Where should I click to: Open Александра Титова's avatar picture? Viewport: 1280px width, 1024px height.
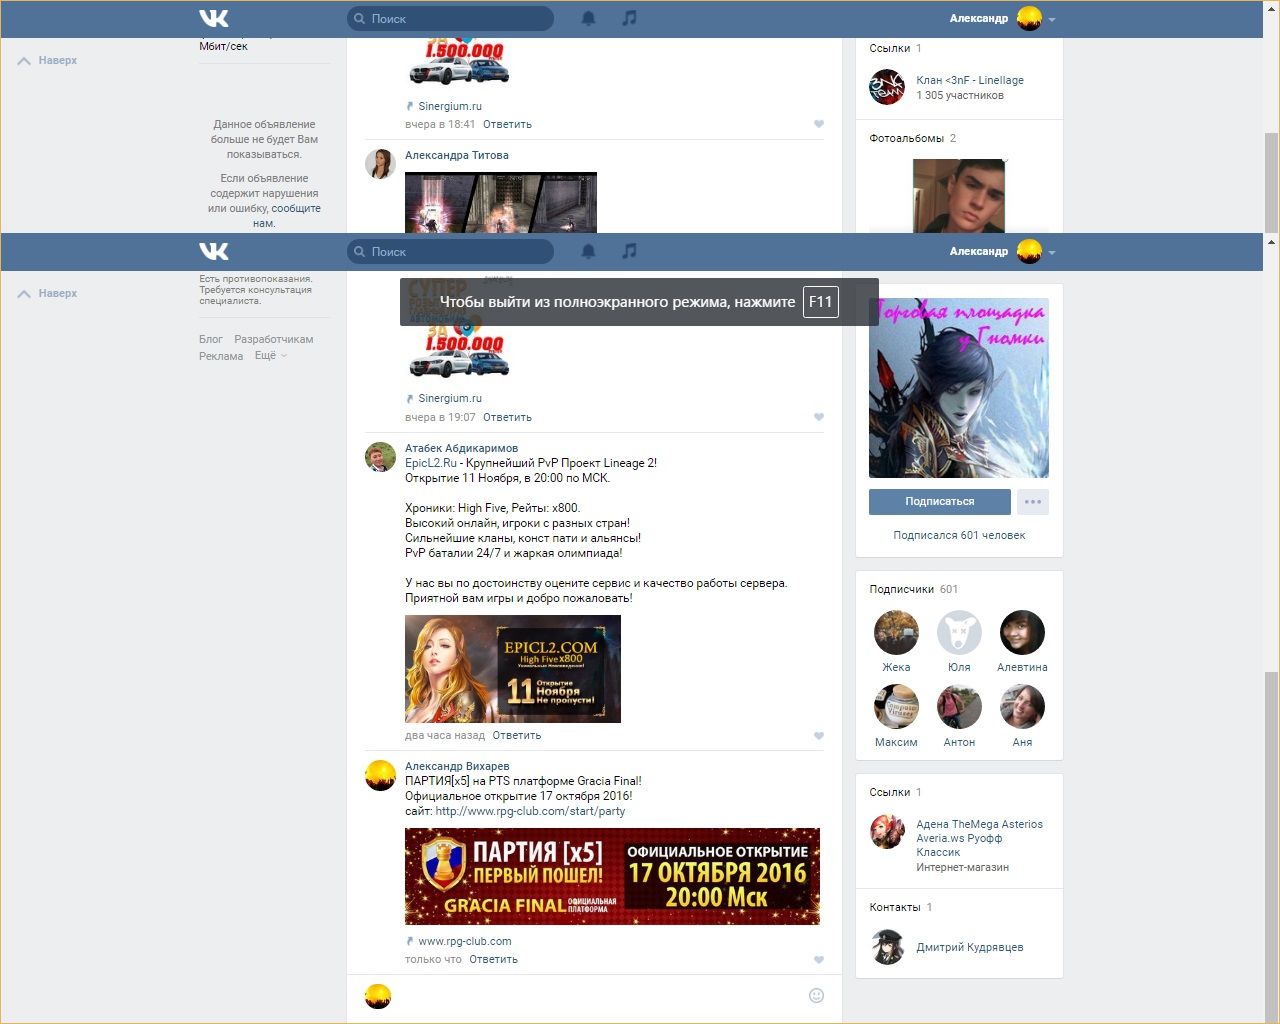click(x=380, y=164)
